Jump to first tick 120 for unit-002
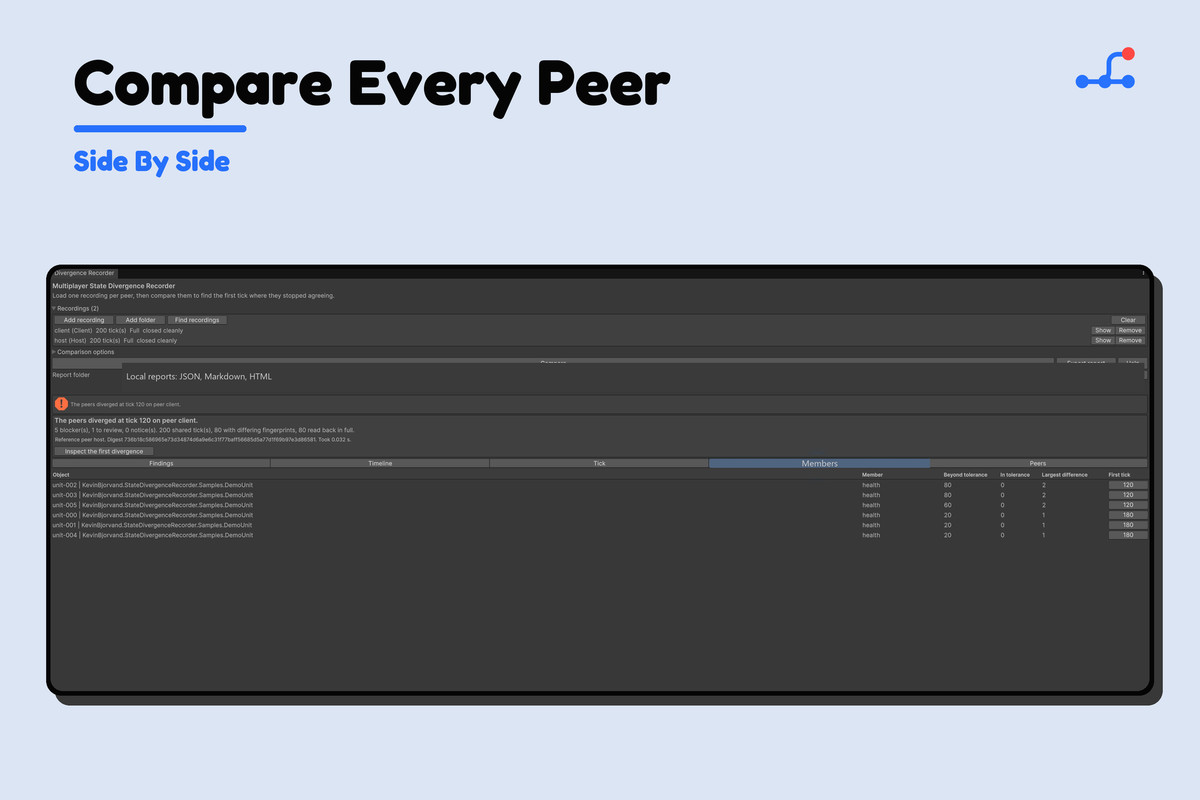 tap(1128, 485)
